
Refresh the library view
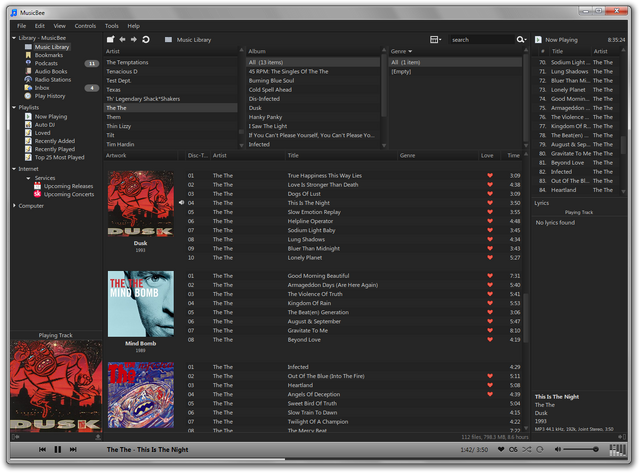(x=146, y=40)
